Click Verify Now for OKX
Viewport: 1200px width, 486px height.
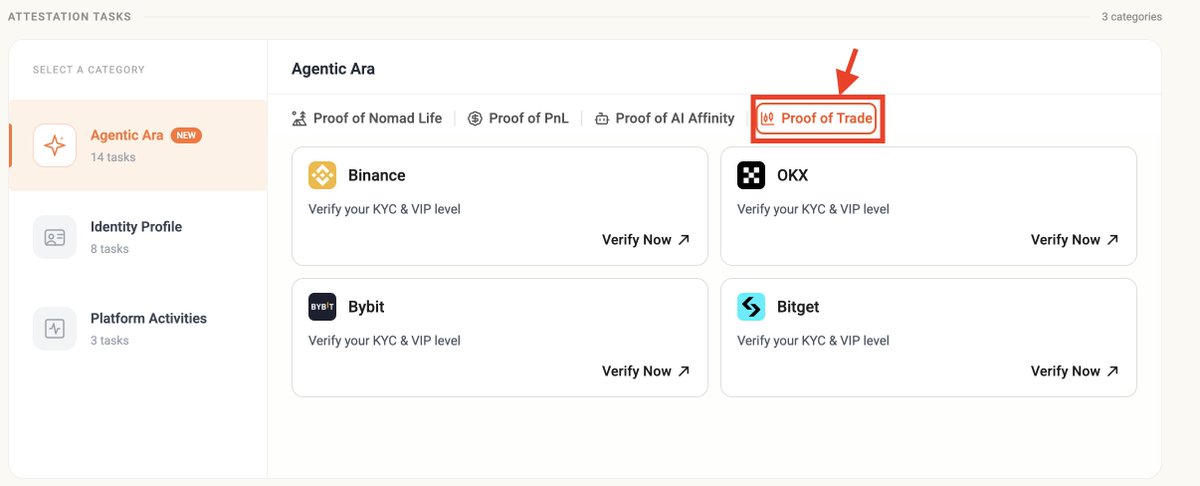(1075, 240)
